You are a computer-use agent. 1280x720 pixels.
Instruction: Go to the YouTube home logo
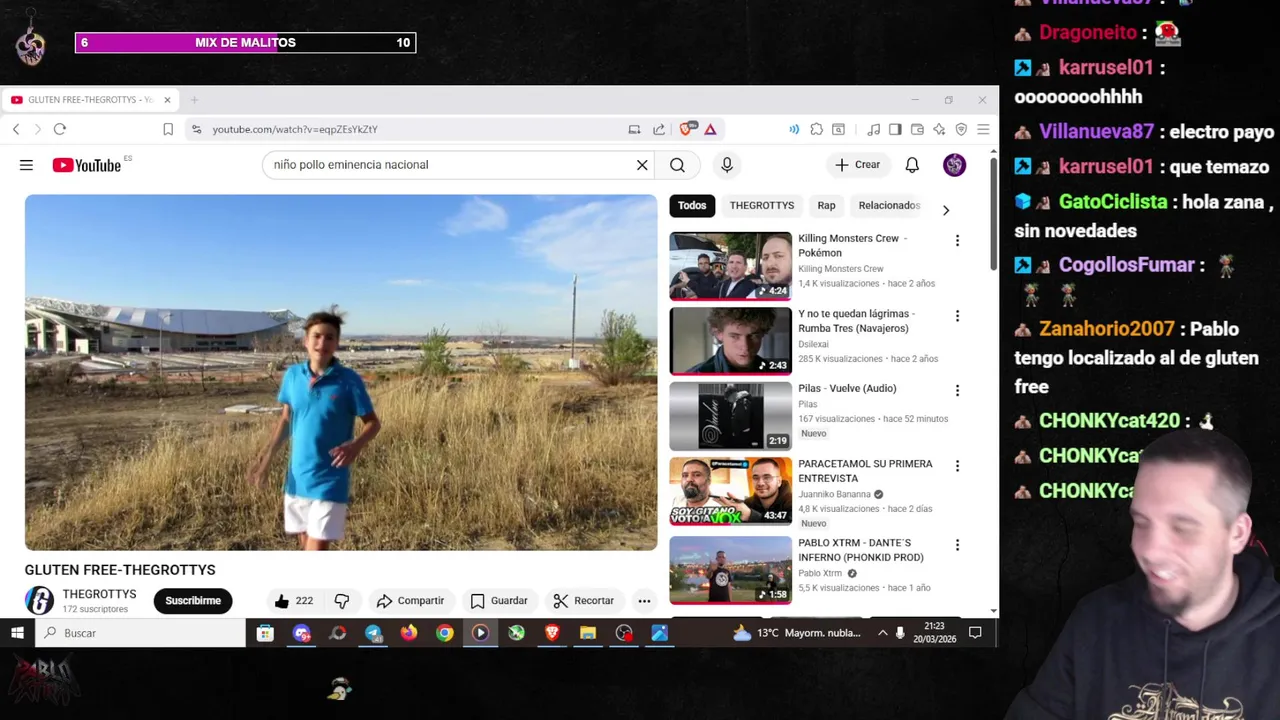[x=87, y=165]
